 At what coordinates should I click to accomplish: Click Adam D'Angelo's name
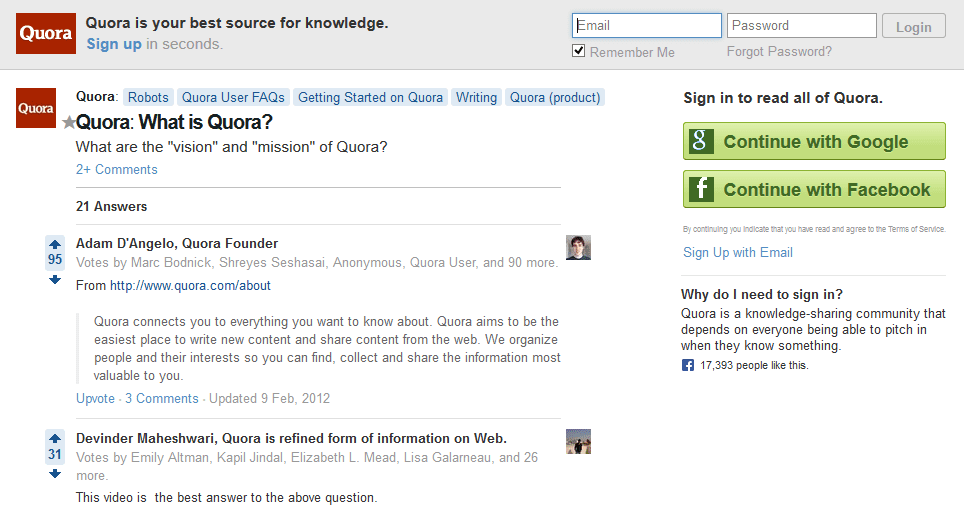click(125, 243)
